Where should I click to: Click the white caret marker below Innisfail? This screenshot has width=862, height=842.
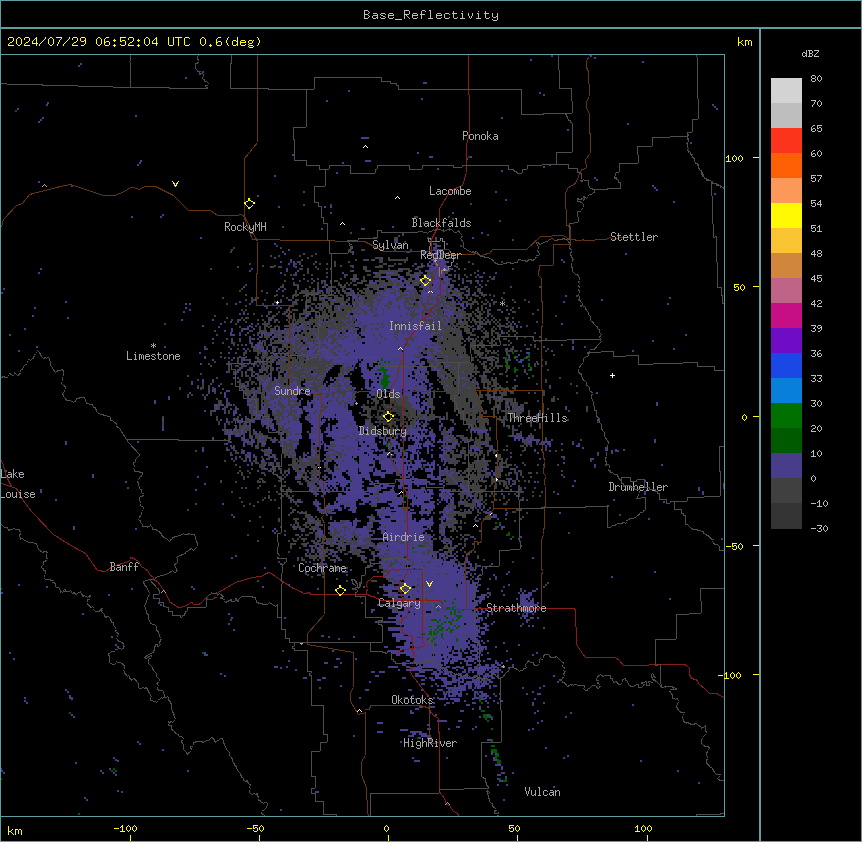pyautogui.click(x=400, y=348)
